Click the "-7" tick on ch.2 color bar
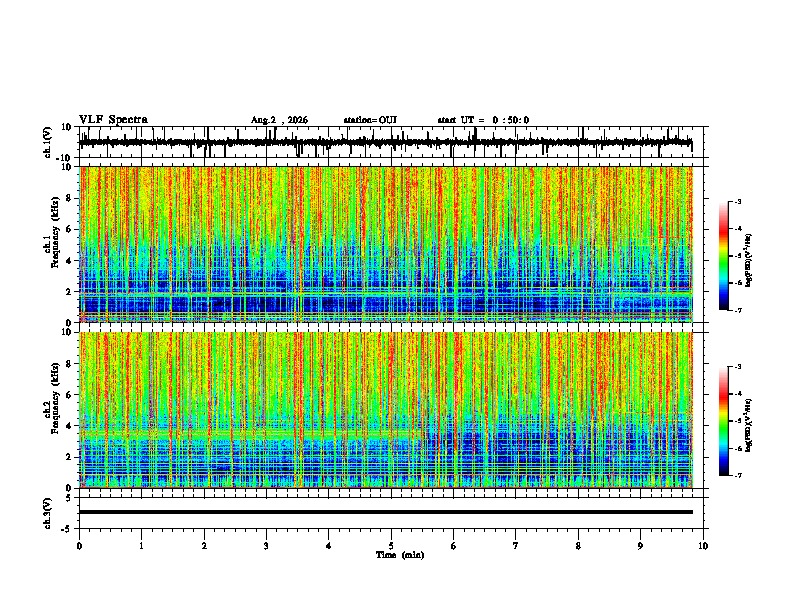Screen dimensions: 792x612 coord(738,476)
